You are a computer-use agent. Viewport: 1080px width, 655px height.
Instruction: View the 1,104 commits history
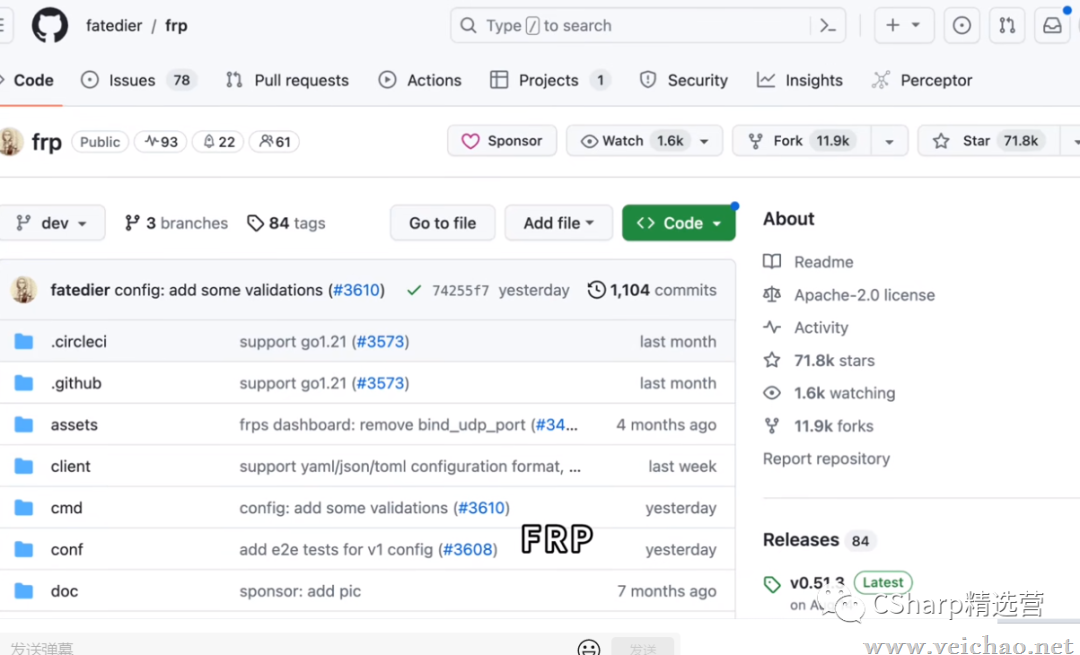(x=652, y=290)
